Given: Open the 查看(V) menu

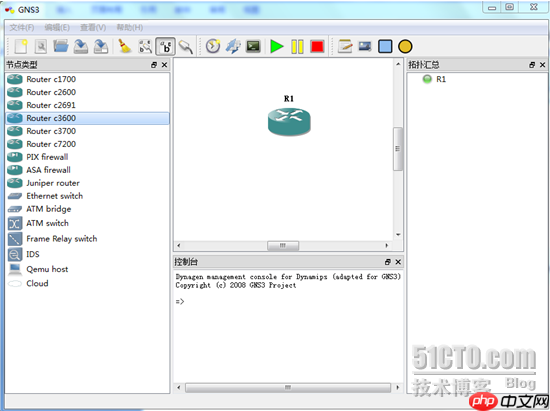Looking at the screenshot, I should click(93, 27).
